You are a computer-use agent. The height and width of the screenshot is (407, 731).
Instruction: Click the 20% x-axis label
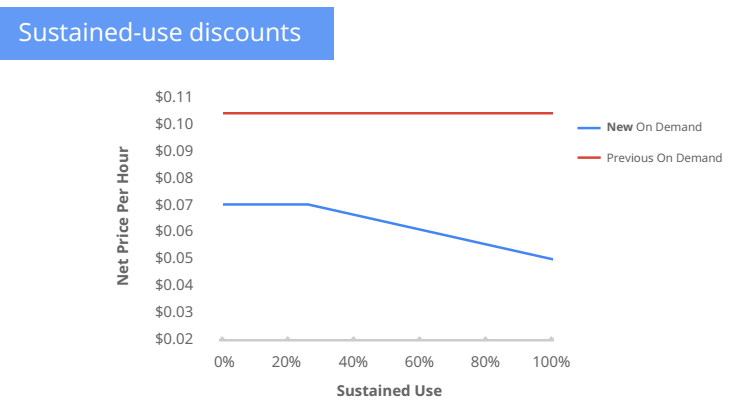tap(287, 361)
